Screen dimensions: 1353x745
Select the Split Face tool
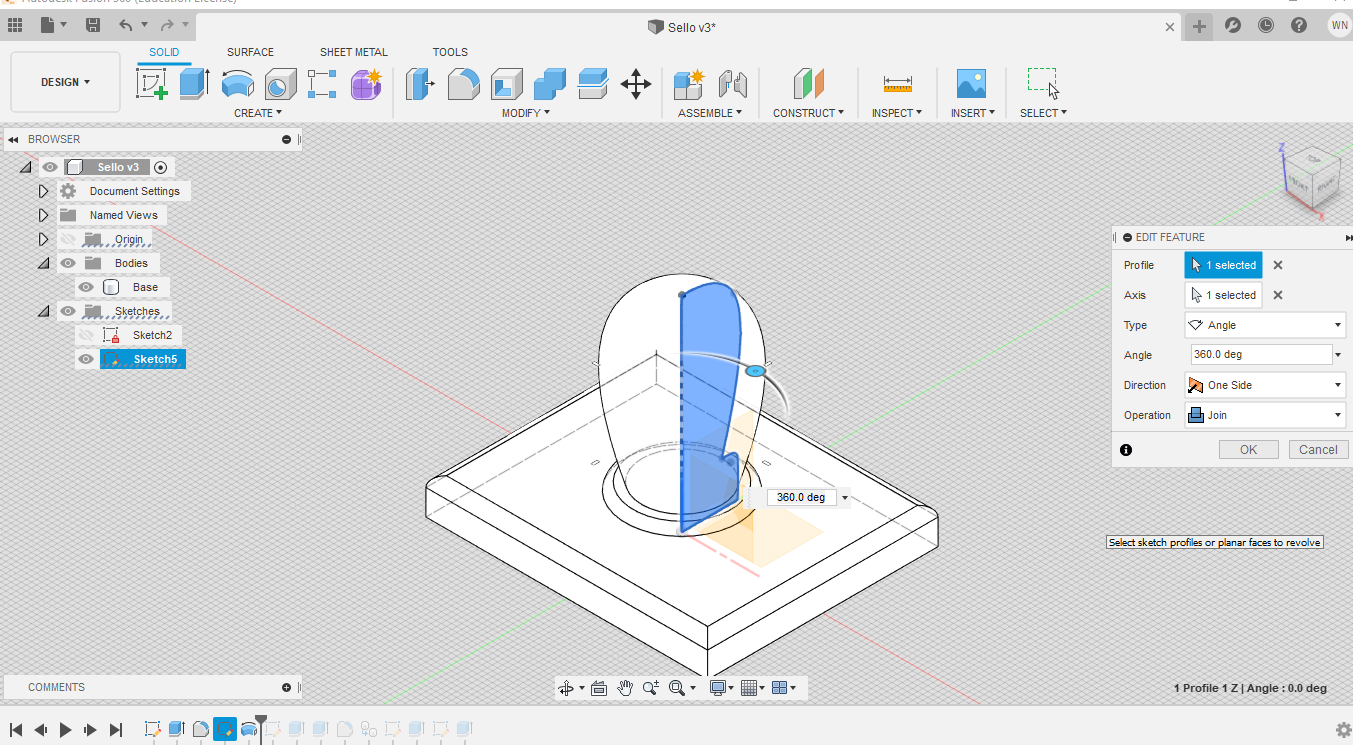[x=593, y=83]
